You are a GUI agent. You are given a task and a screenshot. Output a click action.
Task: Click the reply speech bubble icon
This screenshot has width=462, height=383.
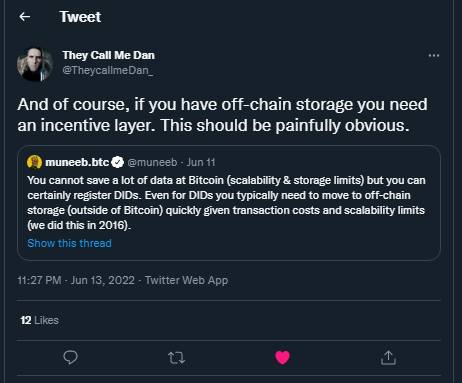coord(70,358)
